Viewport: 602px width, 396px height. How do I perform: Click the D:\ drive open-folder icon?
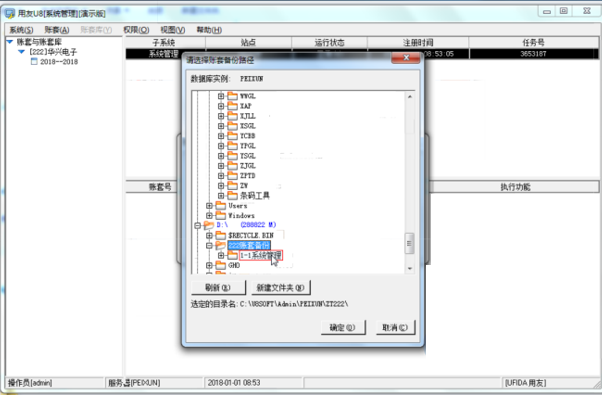tap(208, 225)
